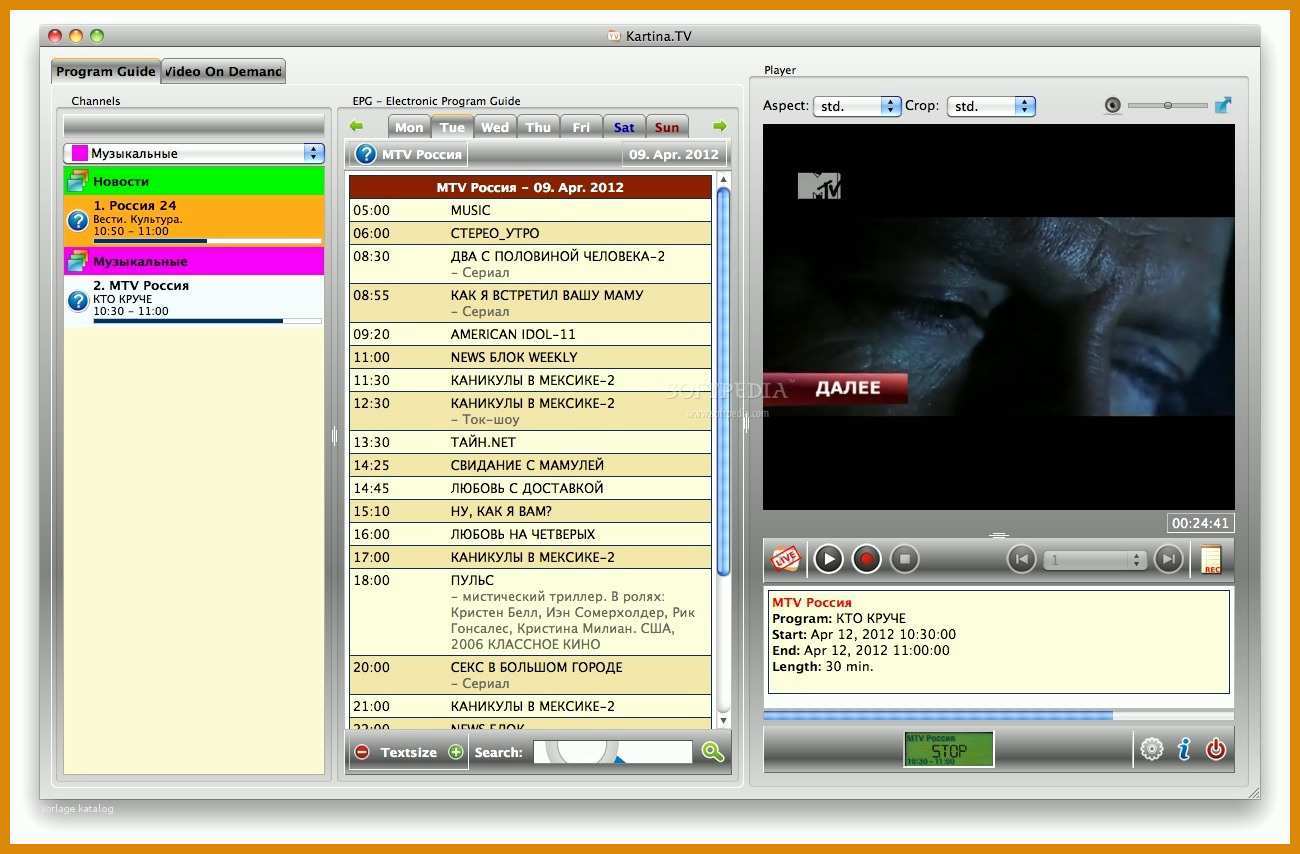1300x854 pixels.
Task: Switch to LIVE stream
Action: click(x=785, y=559)
